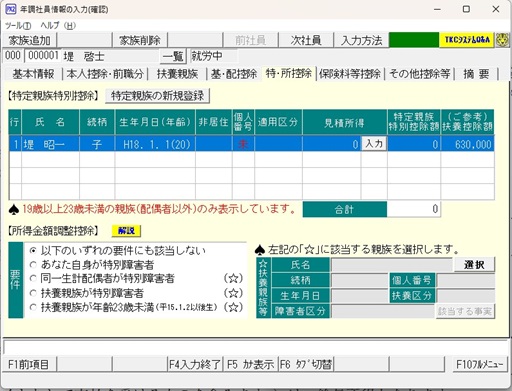
Task: Click the 家族追加 button
Action: tap(29, 40)
